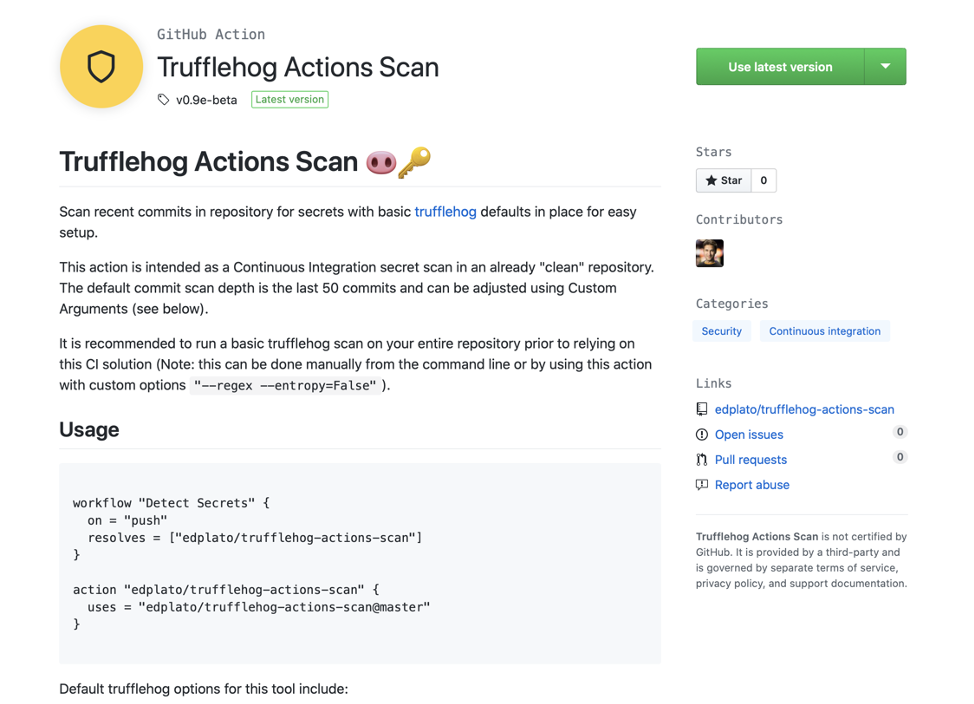The image size is (974, 704).
Task: Click the open issues circle icon
Action: click(702, 434)
